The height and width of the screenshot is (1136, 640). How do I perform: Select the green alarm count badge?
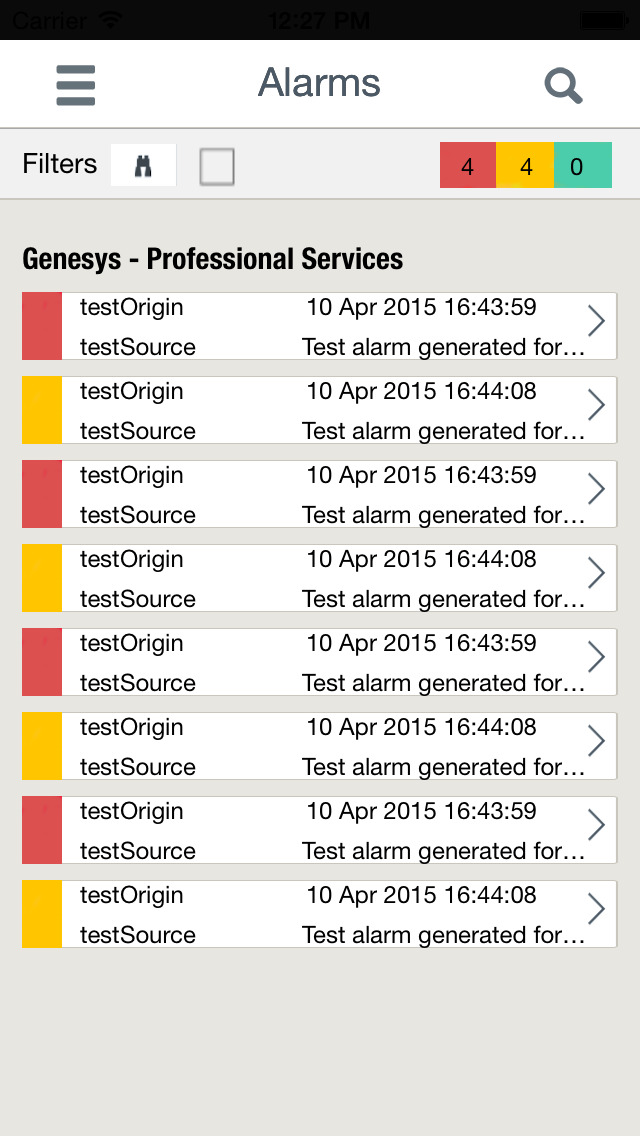[x=582, y=166]
